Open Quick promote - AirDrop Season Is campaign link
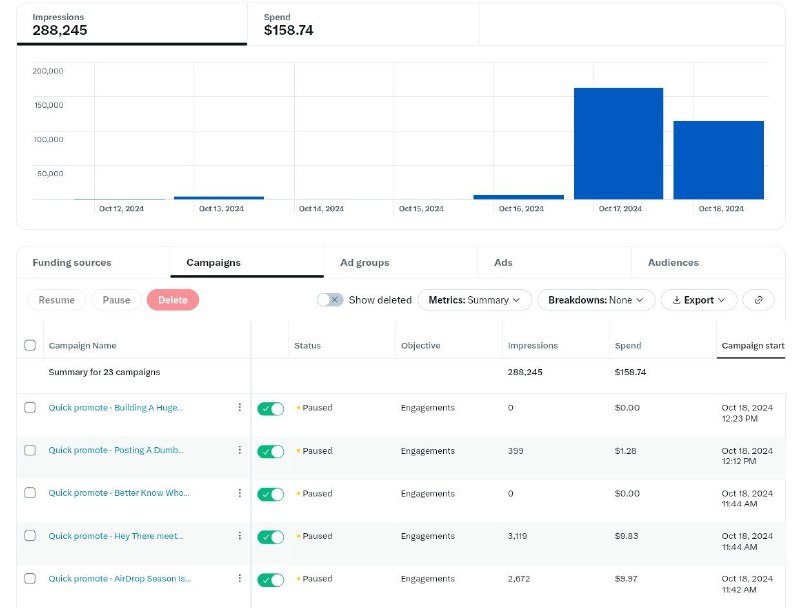The height and width of the screenshot is (608, 800). [119, 578]
